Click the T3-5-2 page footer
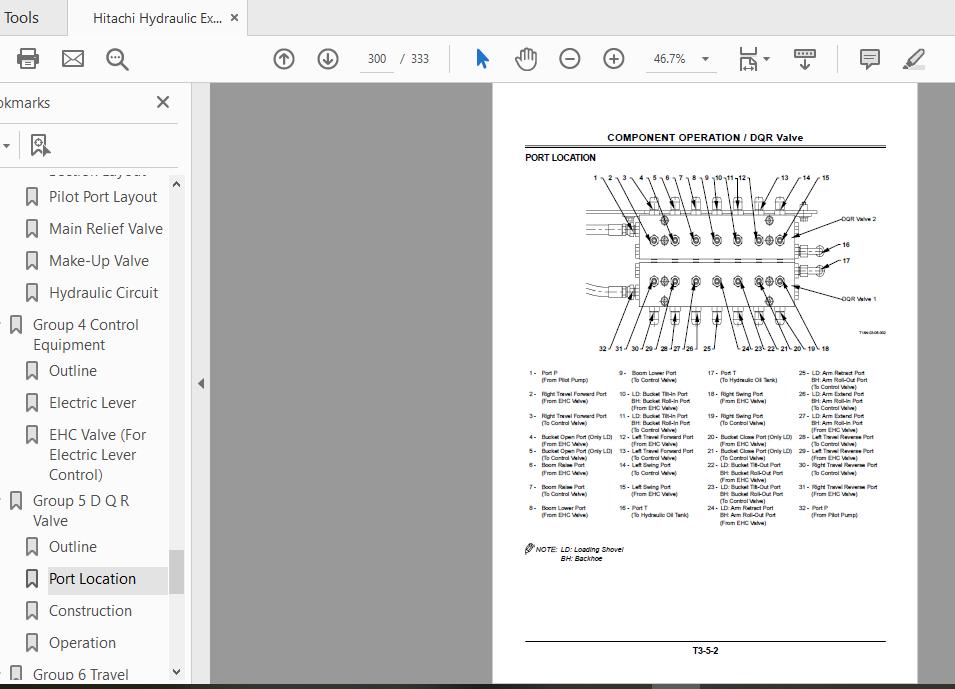Viewport: 955px width, 689px height. click(705, 651)
